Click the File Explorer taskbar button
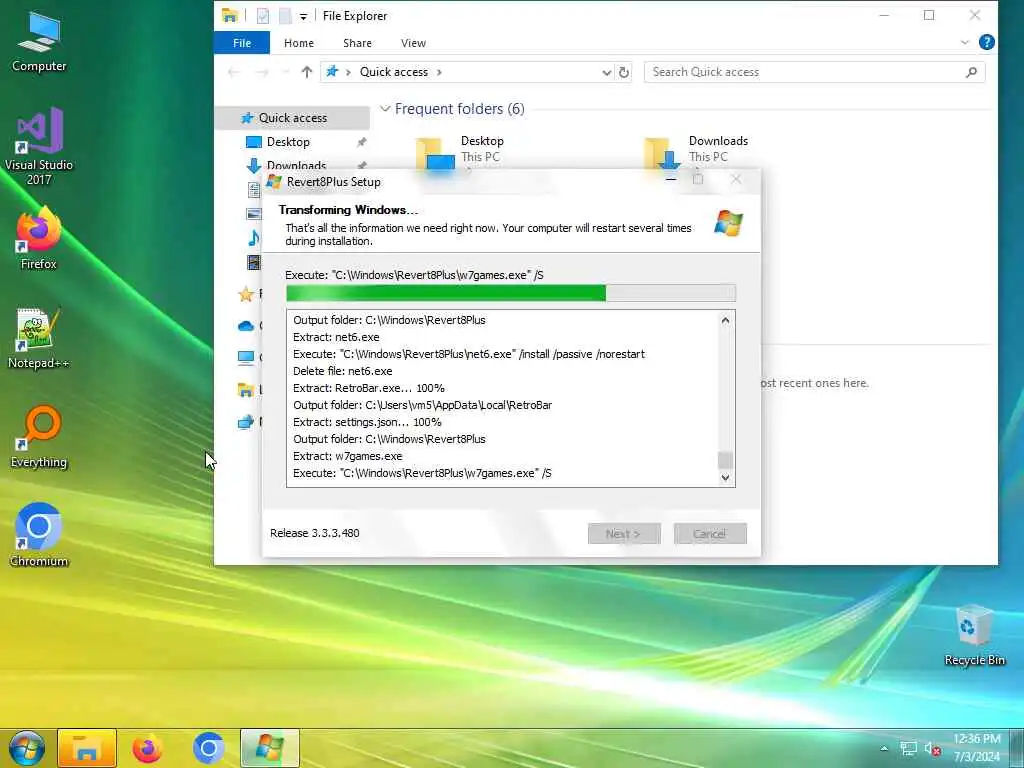The height and width of the screenshot is (768, 1024). coord(87,748)
